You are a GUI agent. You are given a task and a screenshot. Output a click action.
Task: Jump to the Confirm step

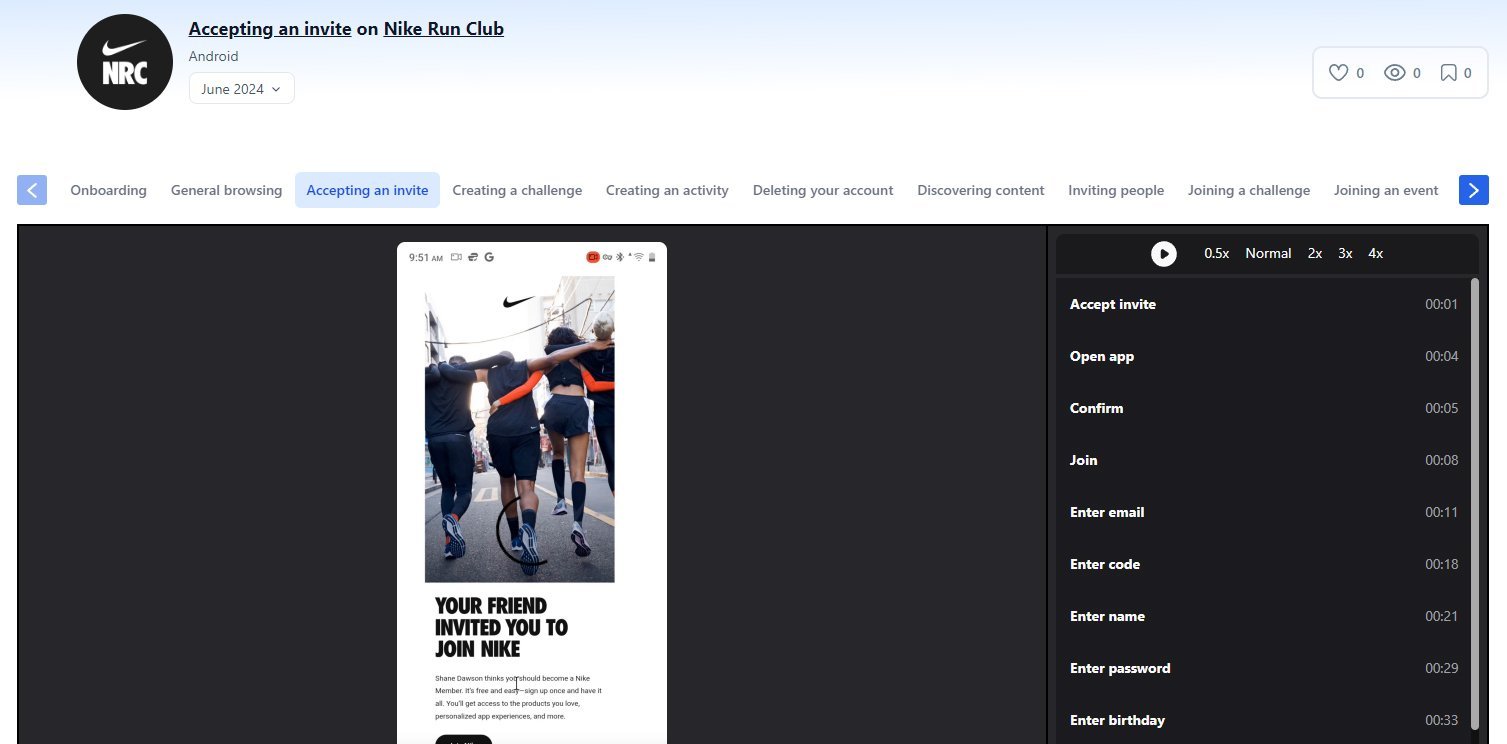click(x=1264, y=408)
